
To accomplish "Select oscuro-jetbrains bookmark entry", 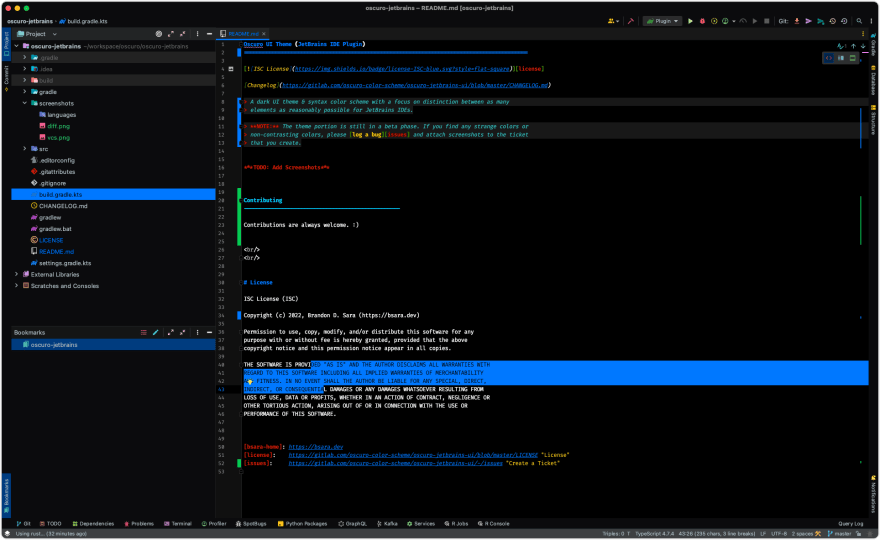I will [113, 345].
